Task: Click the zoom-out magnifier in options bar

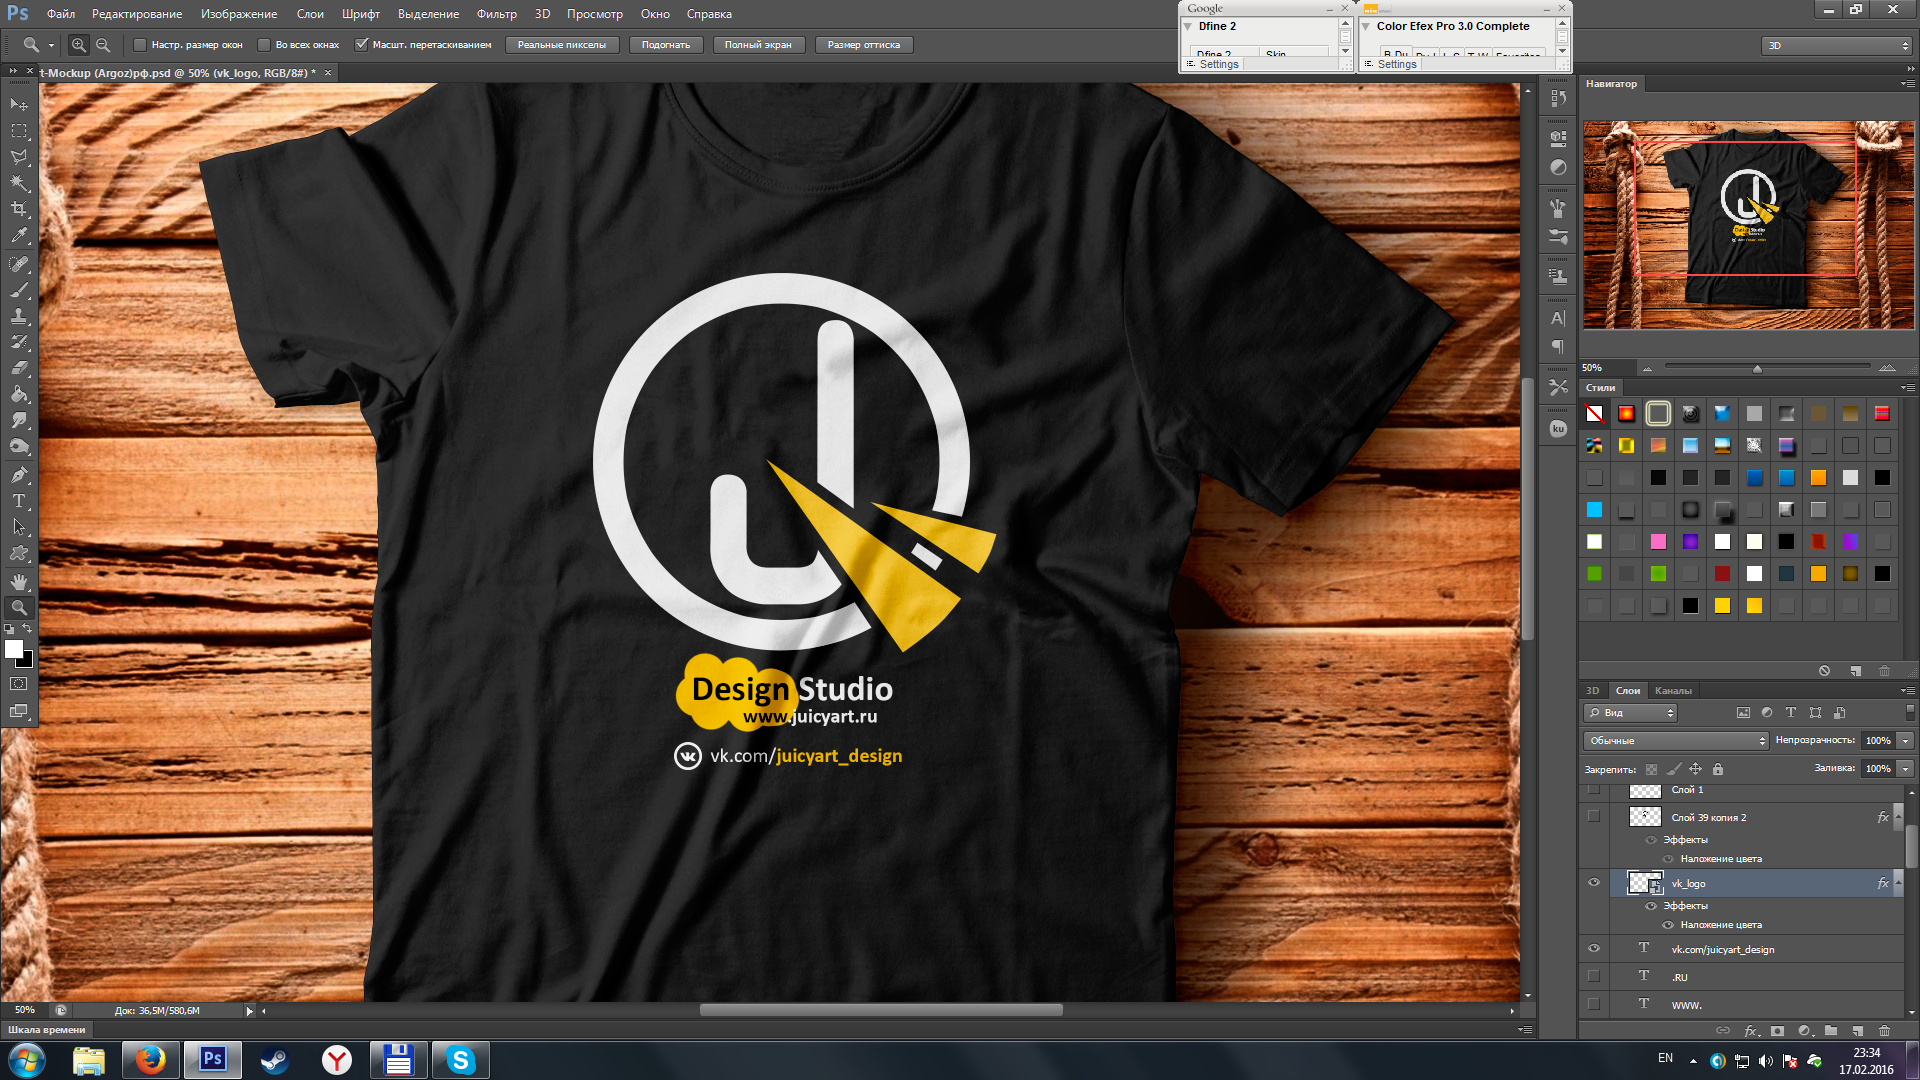Action: (103, 45)
